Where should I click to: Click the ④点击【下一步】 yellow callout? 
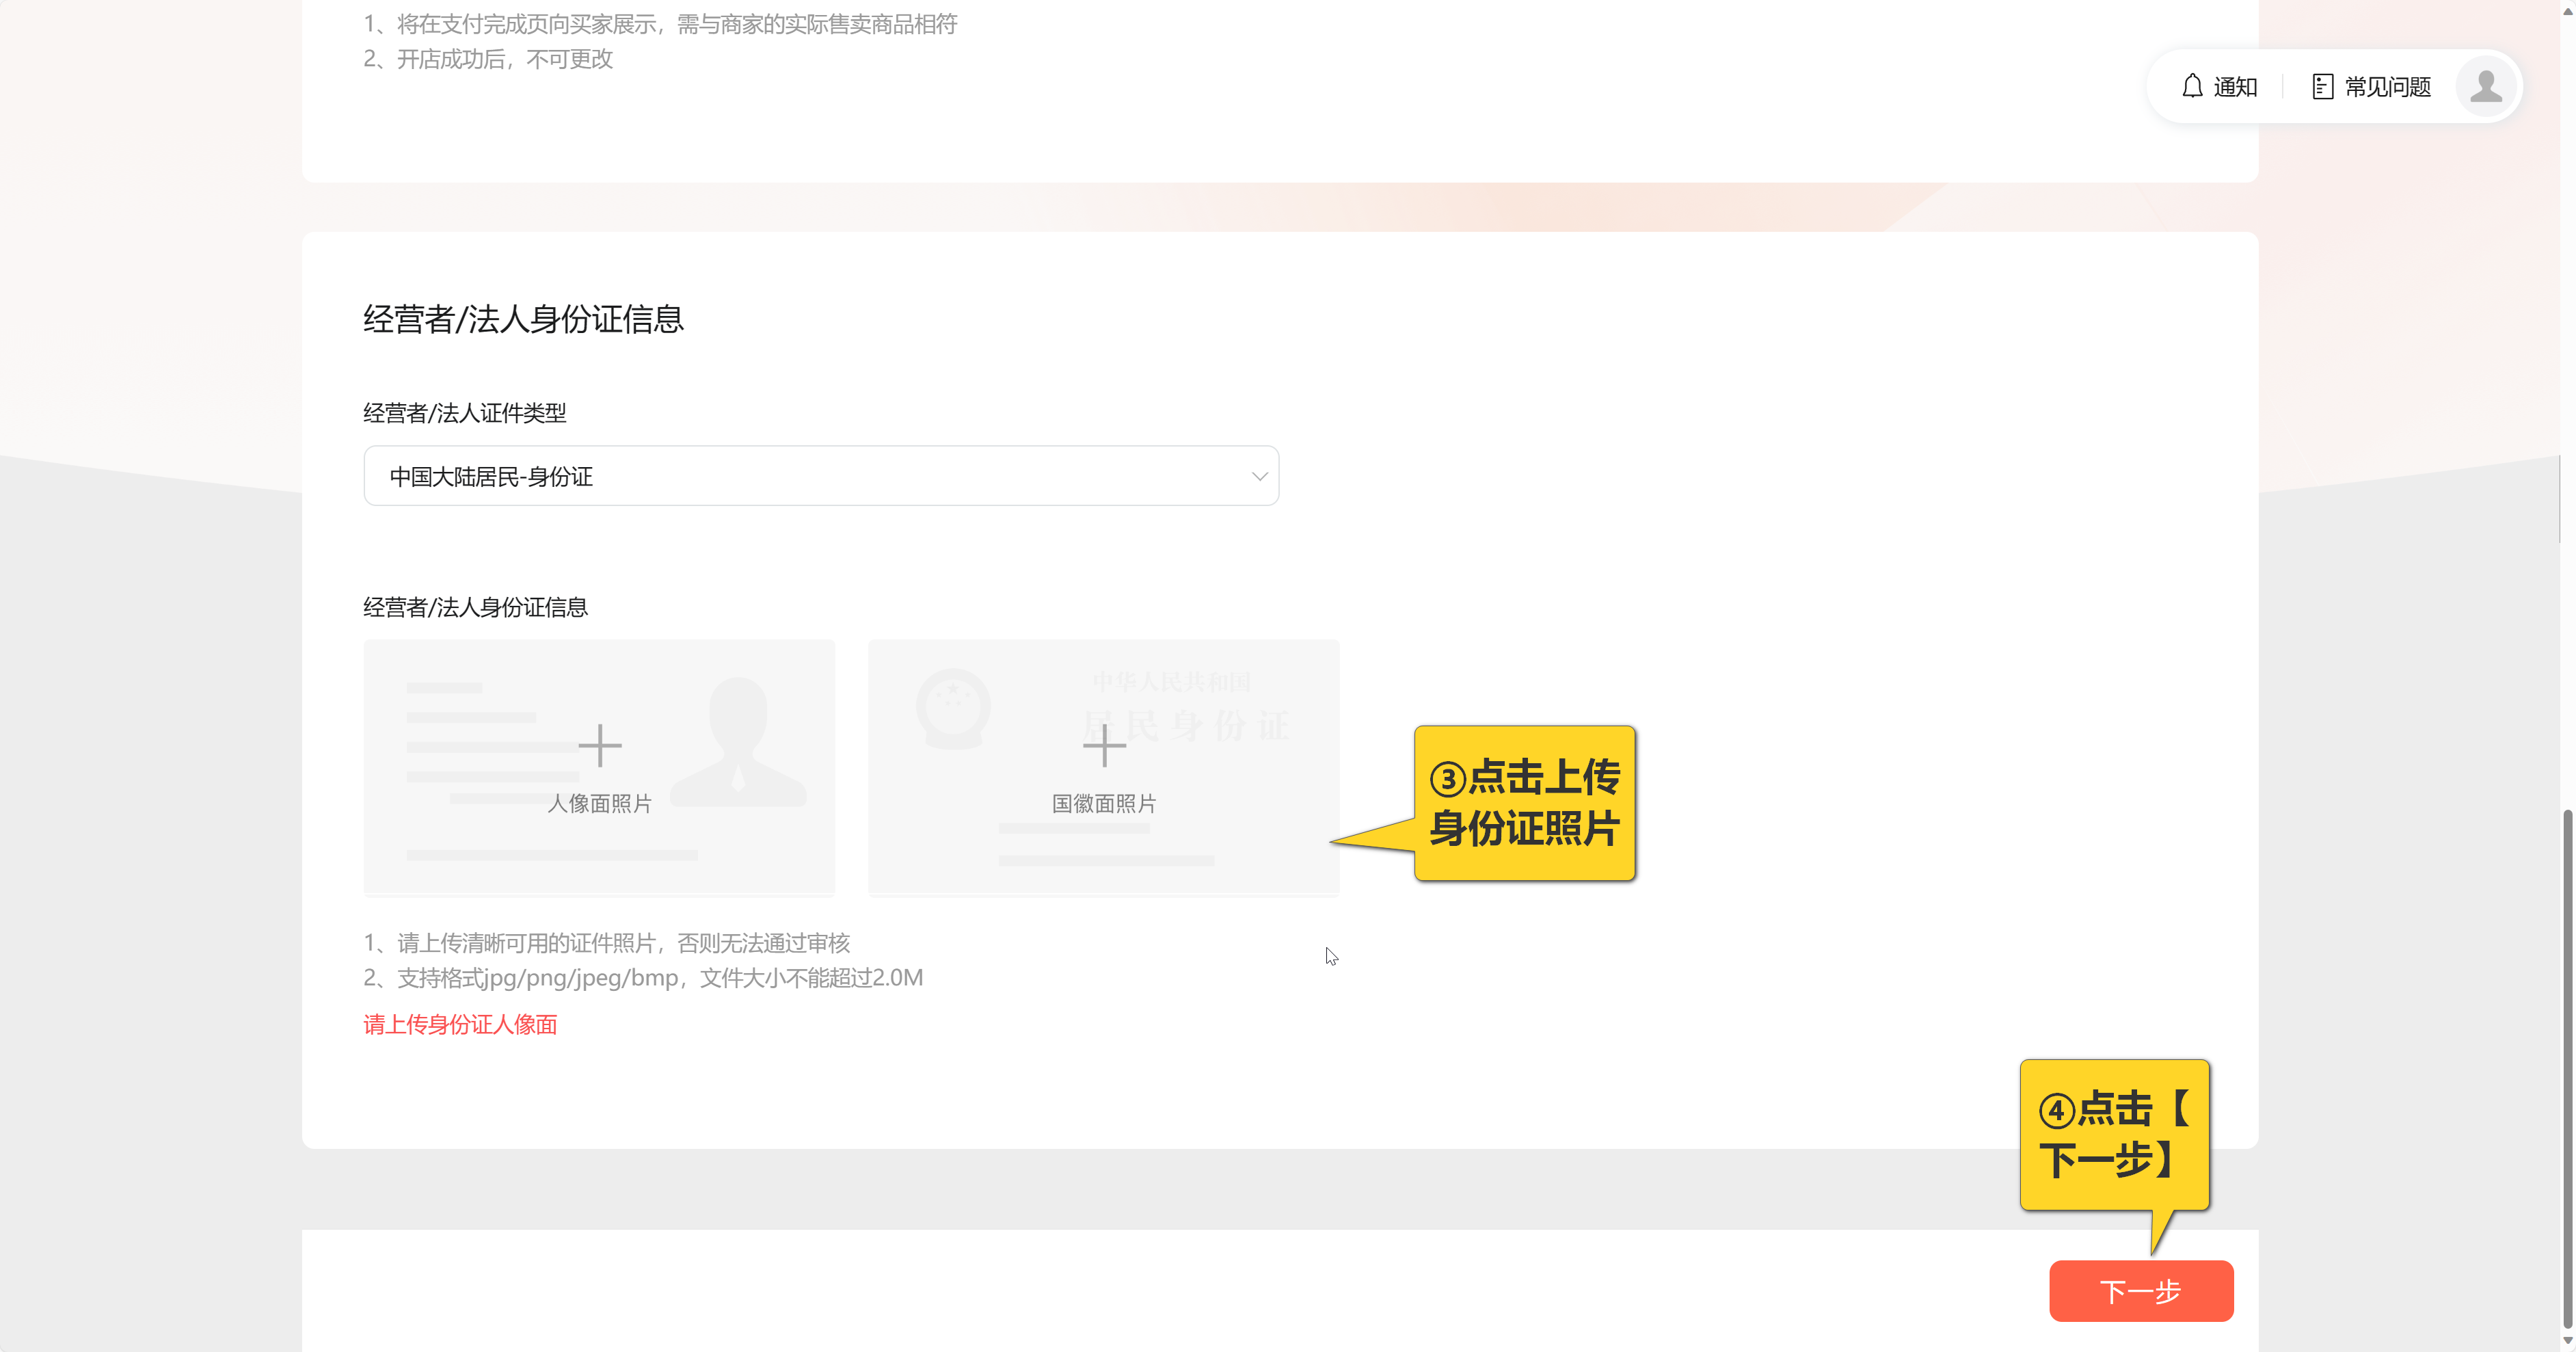coord(2114,1135)
